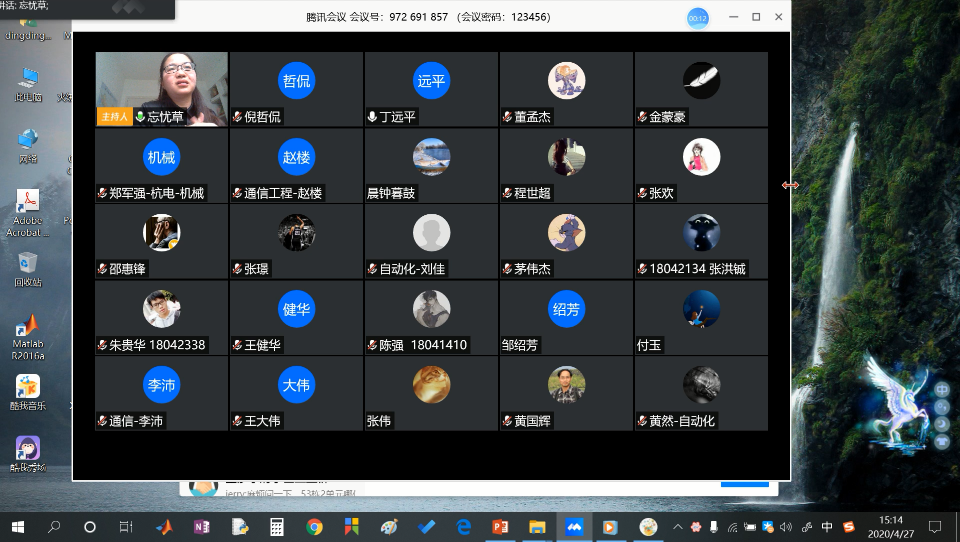Click the 机械 blue avatar circle
The image size is (960, 542).
click(162, 157)
